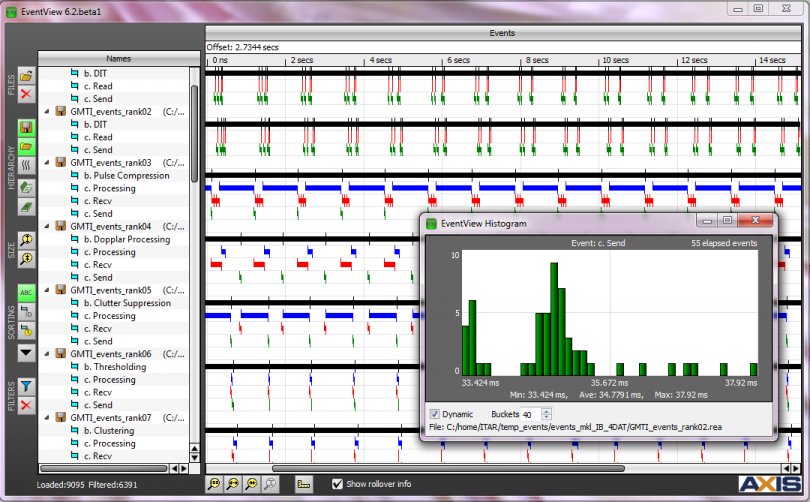810x502 pixels.
Task: Collapse the GMTI_events_rank03 tree node
Action: click(x=47, y=162)
